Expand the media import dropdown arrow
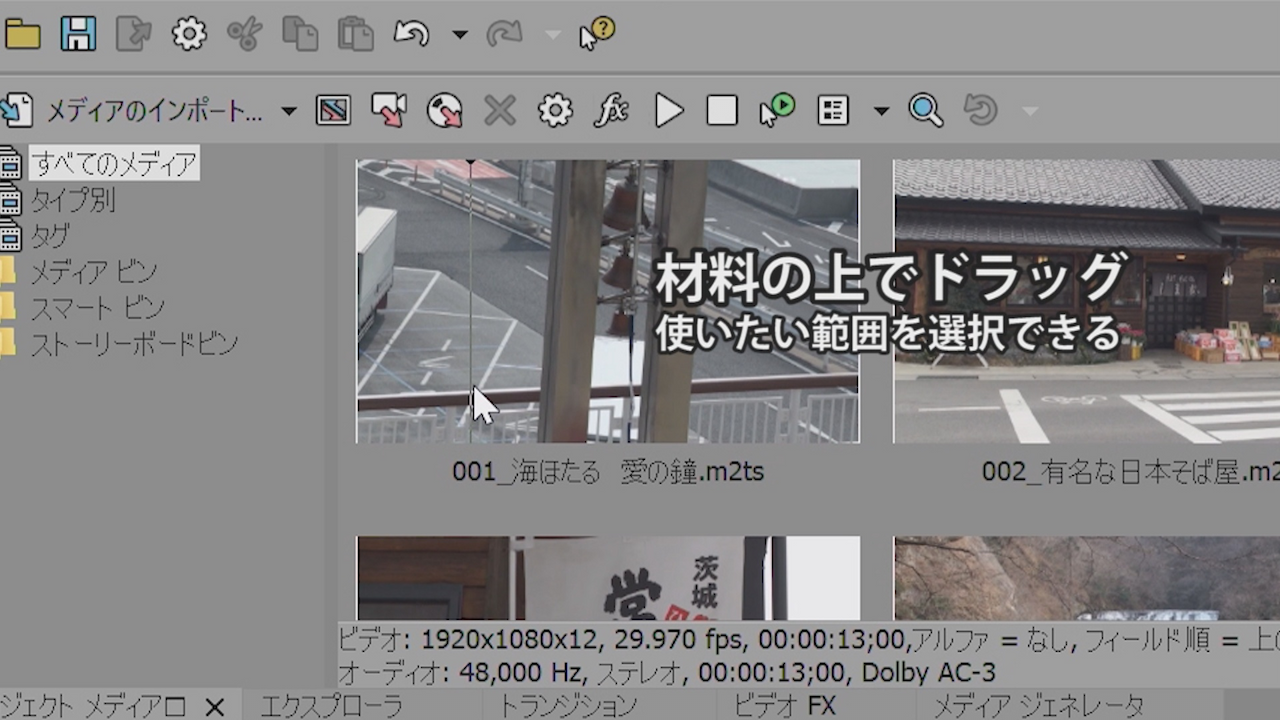1280x720 pixels. pos(288,110)
